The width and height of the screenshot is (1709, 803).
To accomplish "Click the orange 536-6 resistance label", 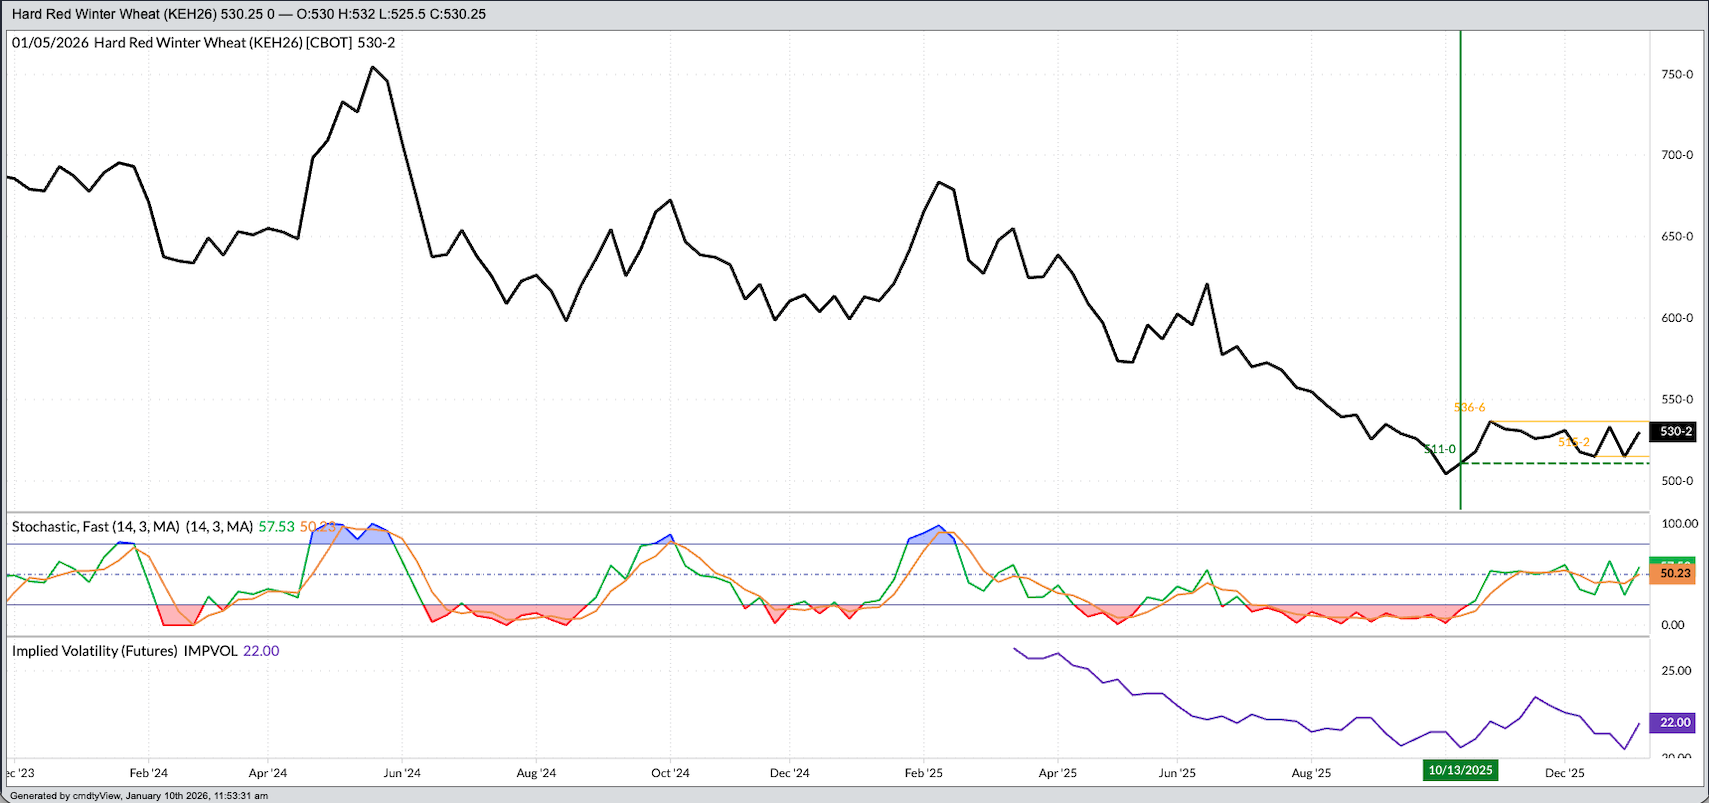I will coord(1469,408).
